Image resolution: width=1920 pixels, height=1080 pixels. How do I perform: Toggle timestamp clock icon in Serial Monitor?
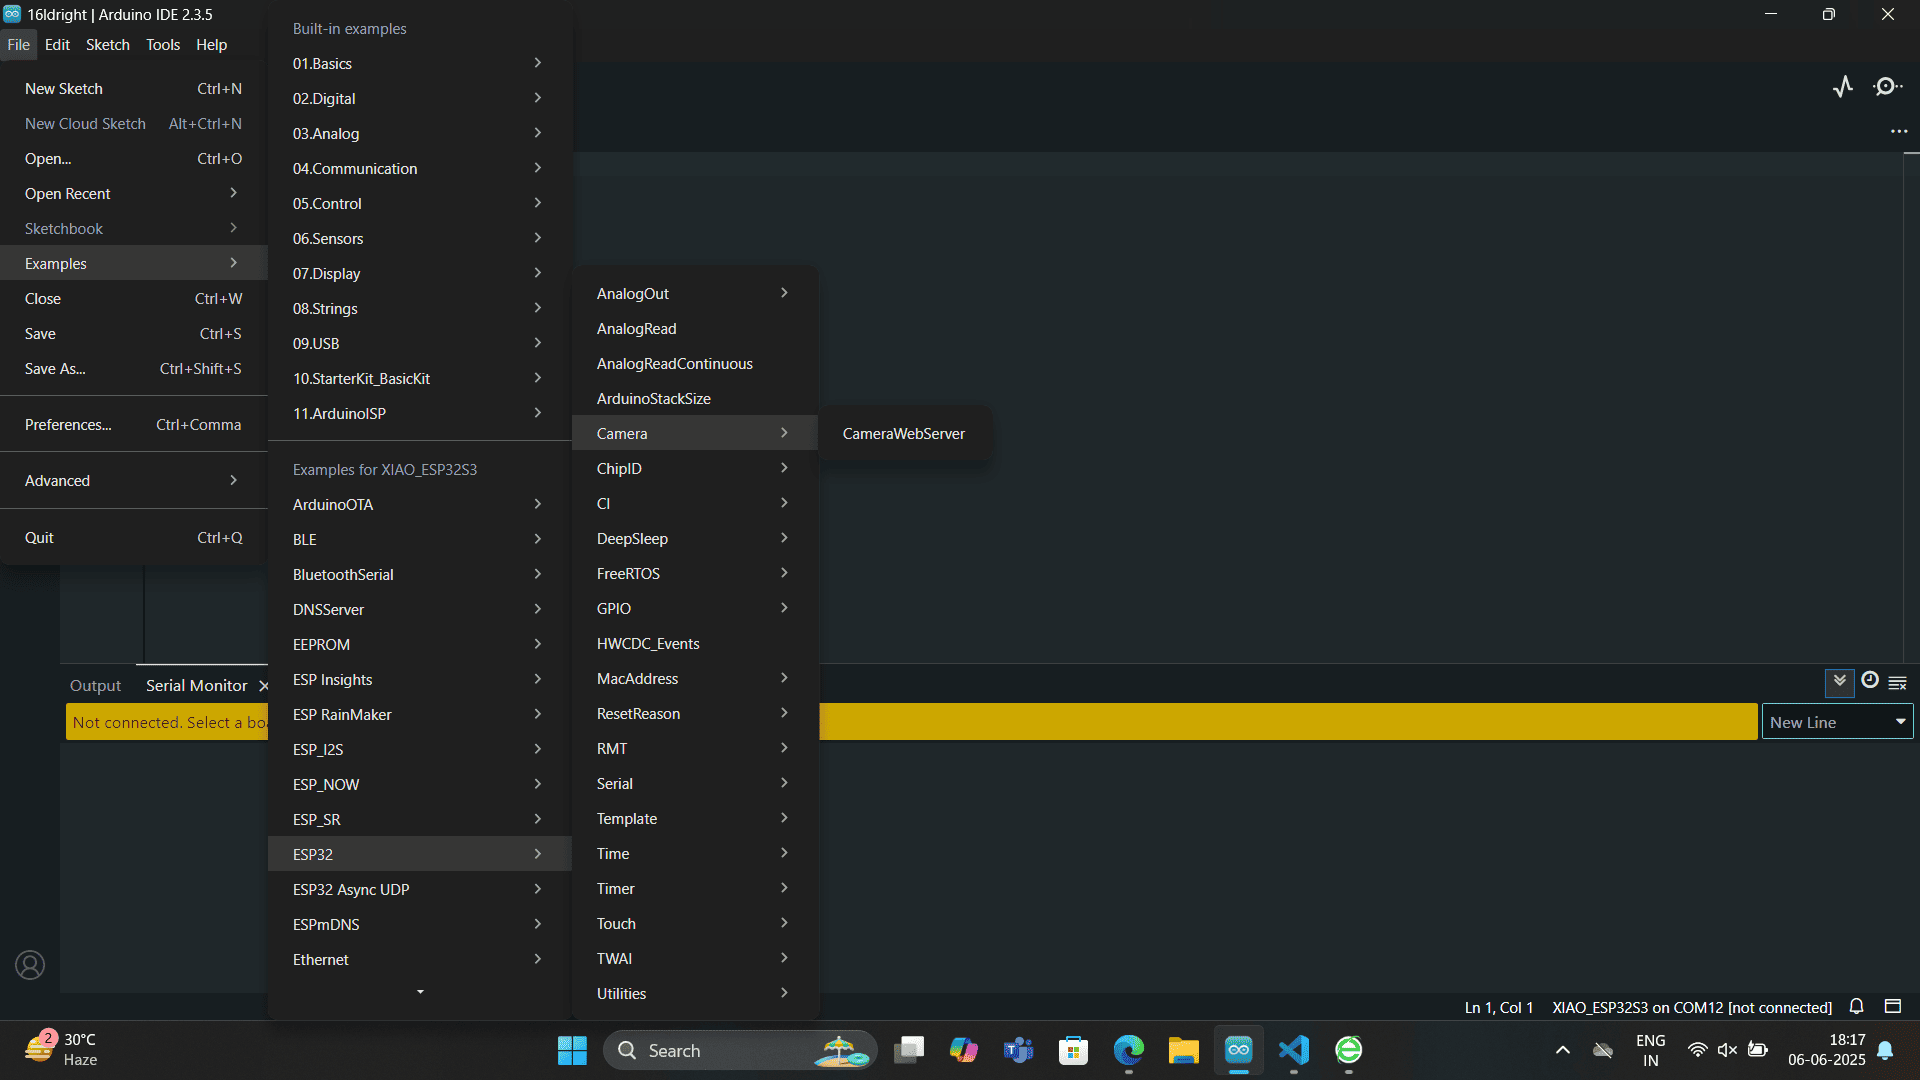pos(1870,680)
